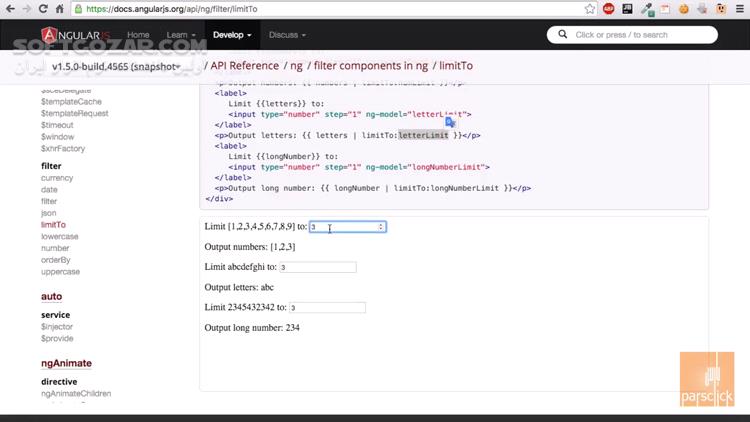The image size is (750, 422).
Task: Open $injector service link
Action: 57,327
